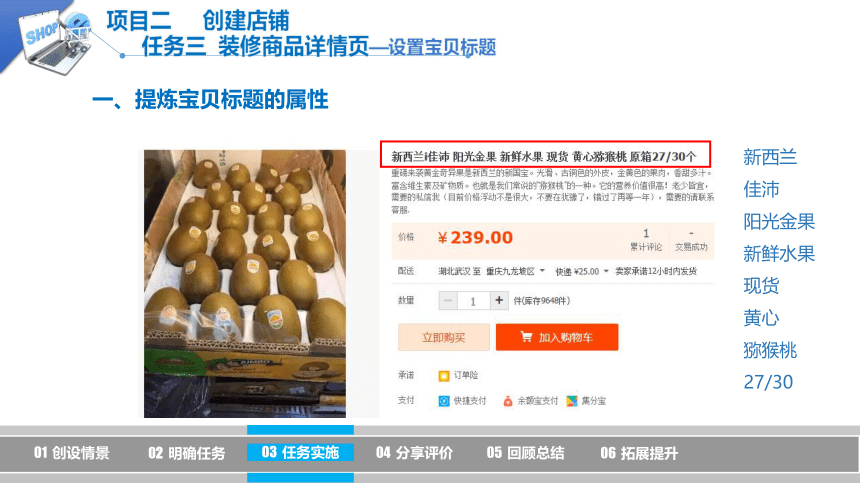
Task: Increase quantity with the plus button
Action: coord(499,300)
